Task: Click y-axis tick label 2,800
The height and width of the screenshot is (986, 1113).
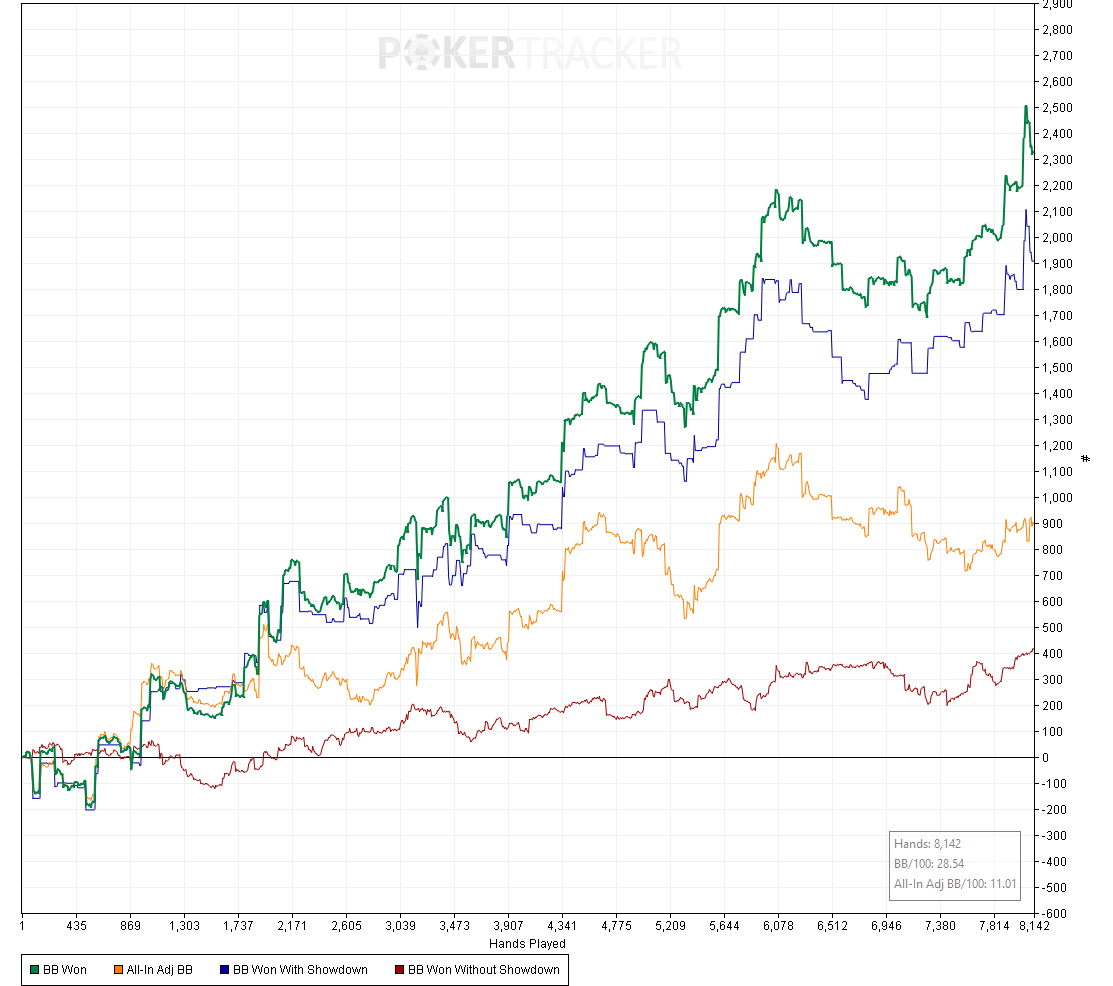Action: pyautogui.click(x=1058, y=30)
